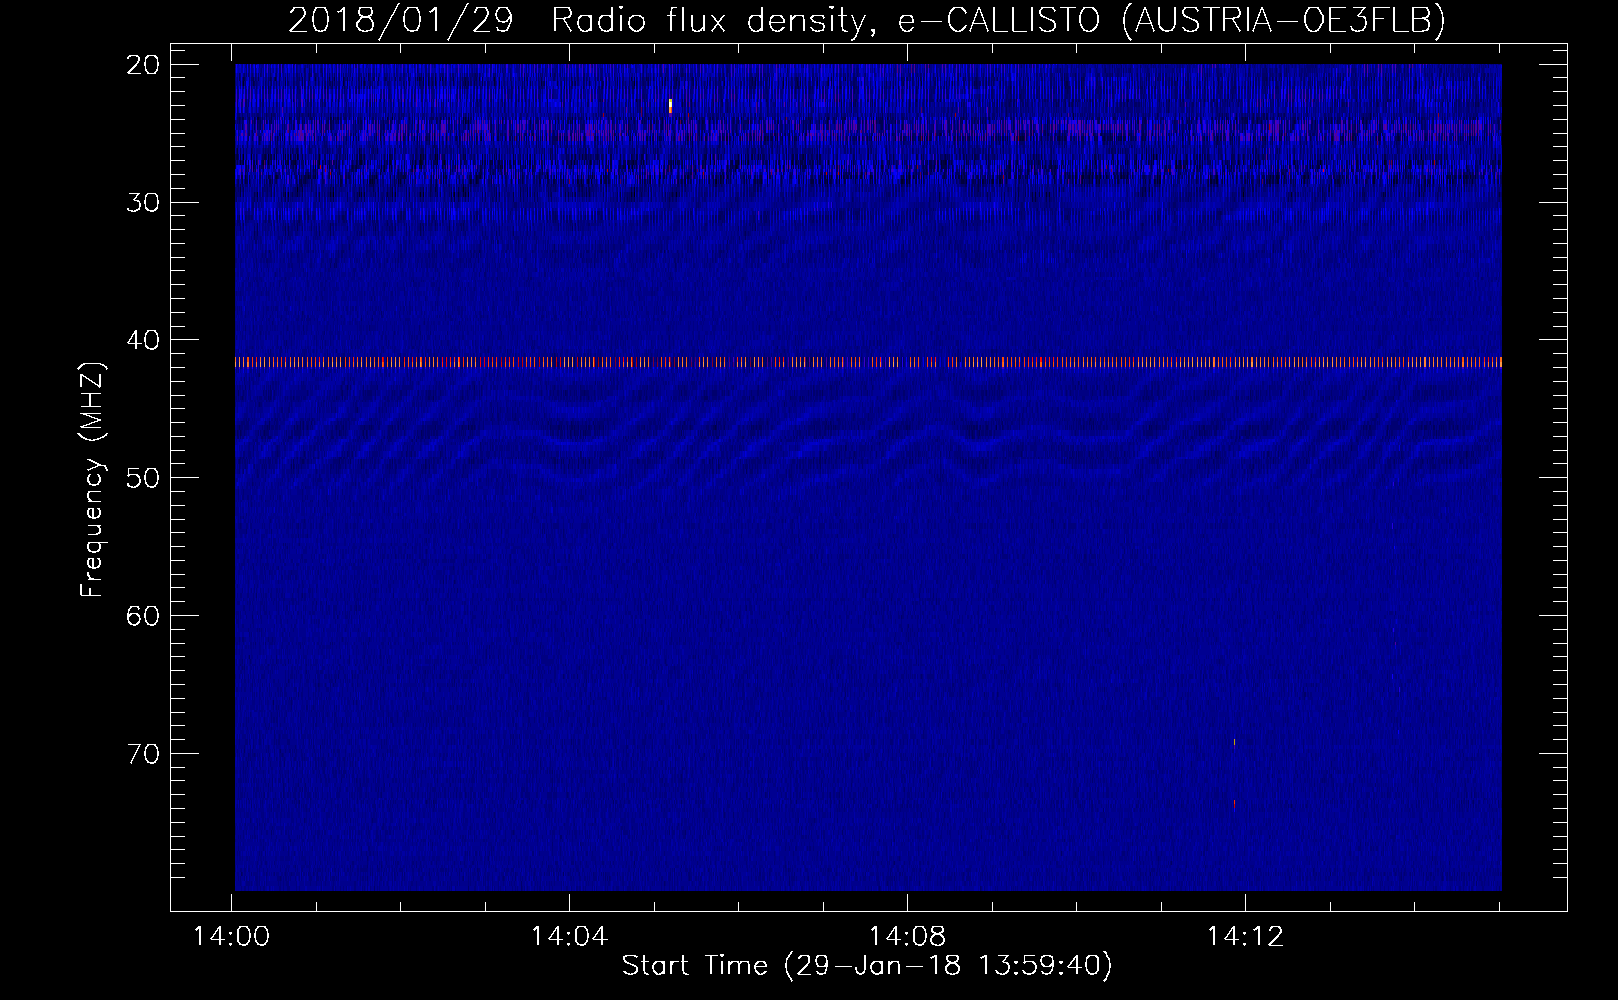The height and width of the screenshot is (1000, 1618).
Task: Click the 50 frequency tick label
Action: [x=144, y=478]
